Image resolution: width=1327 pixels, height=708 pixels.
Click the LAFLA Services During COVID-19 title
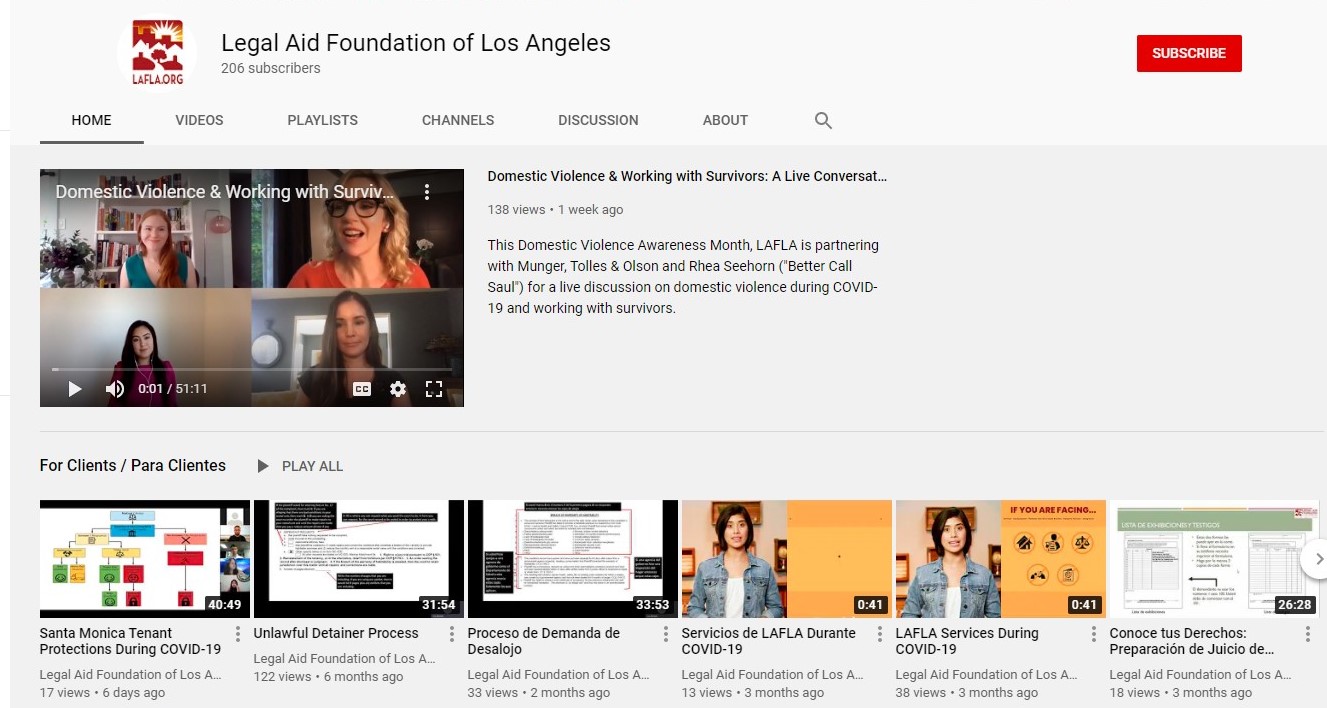point(967,641)
